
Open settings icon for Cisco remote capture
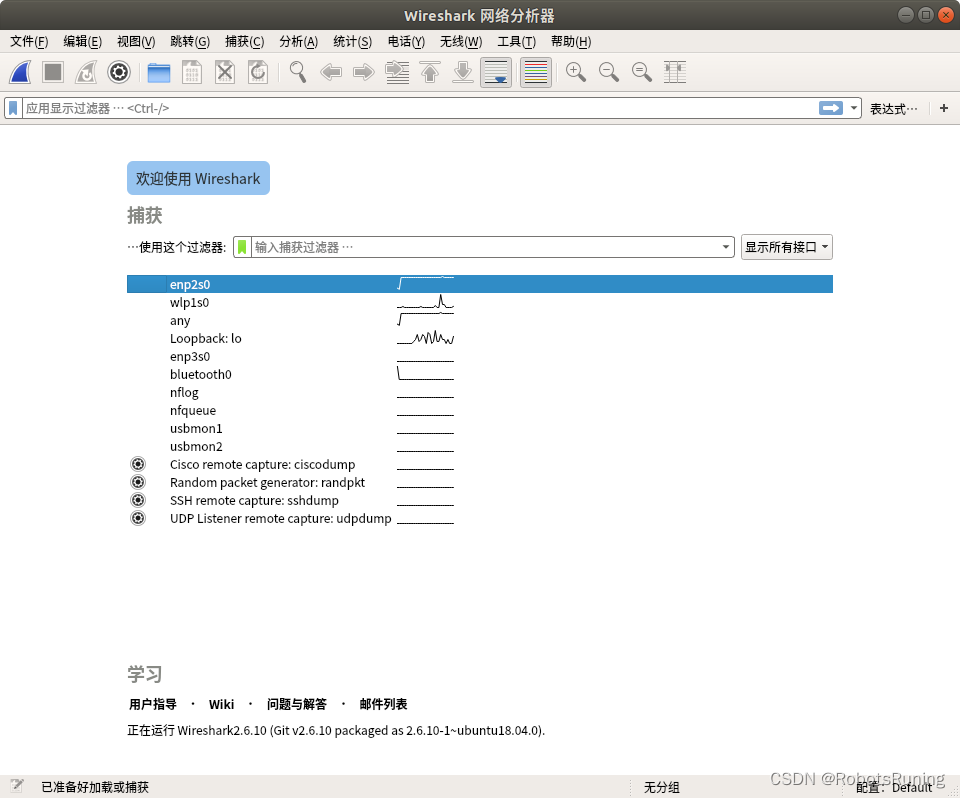138,464
